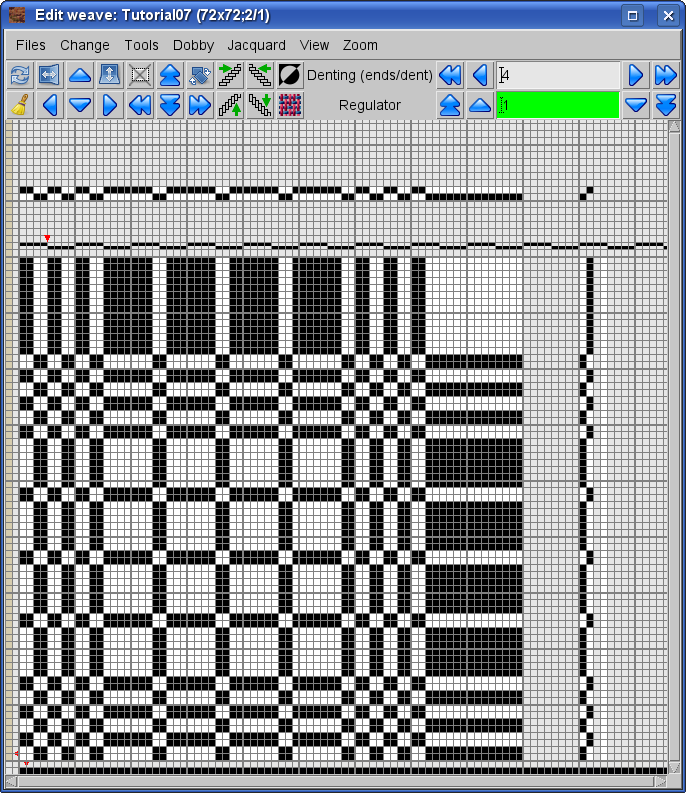
Task: Click the horizontal scrollbar right arrow
Action: 661,781
